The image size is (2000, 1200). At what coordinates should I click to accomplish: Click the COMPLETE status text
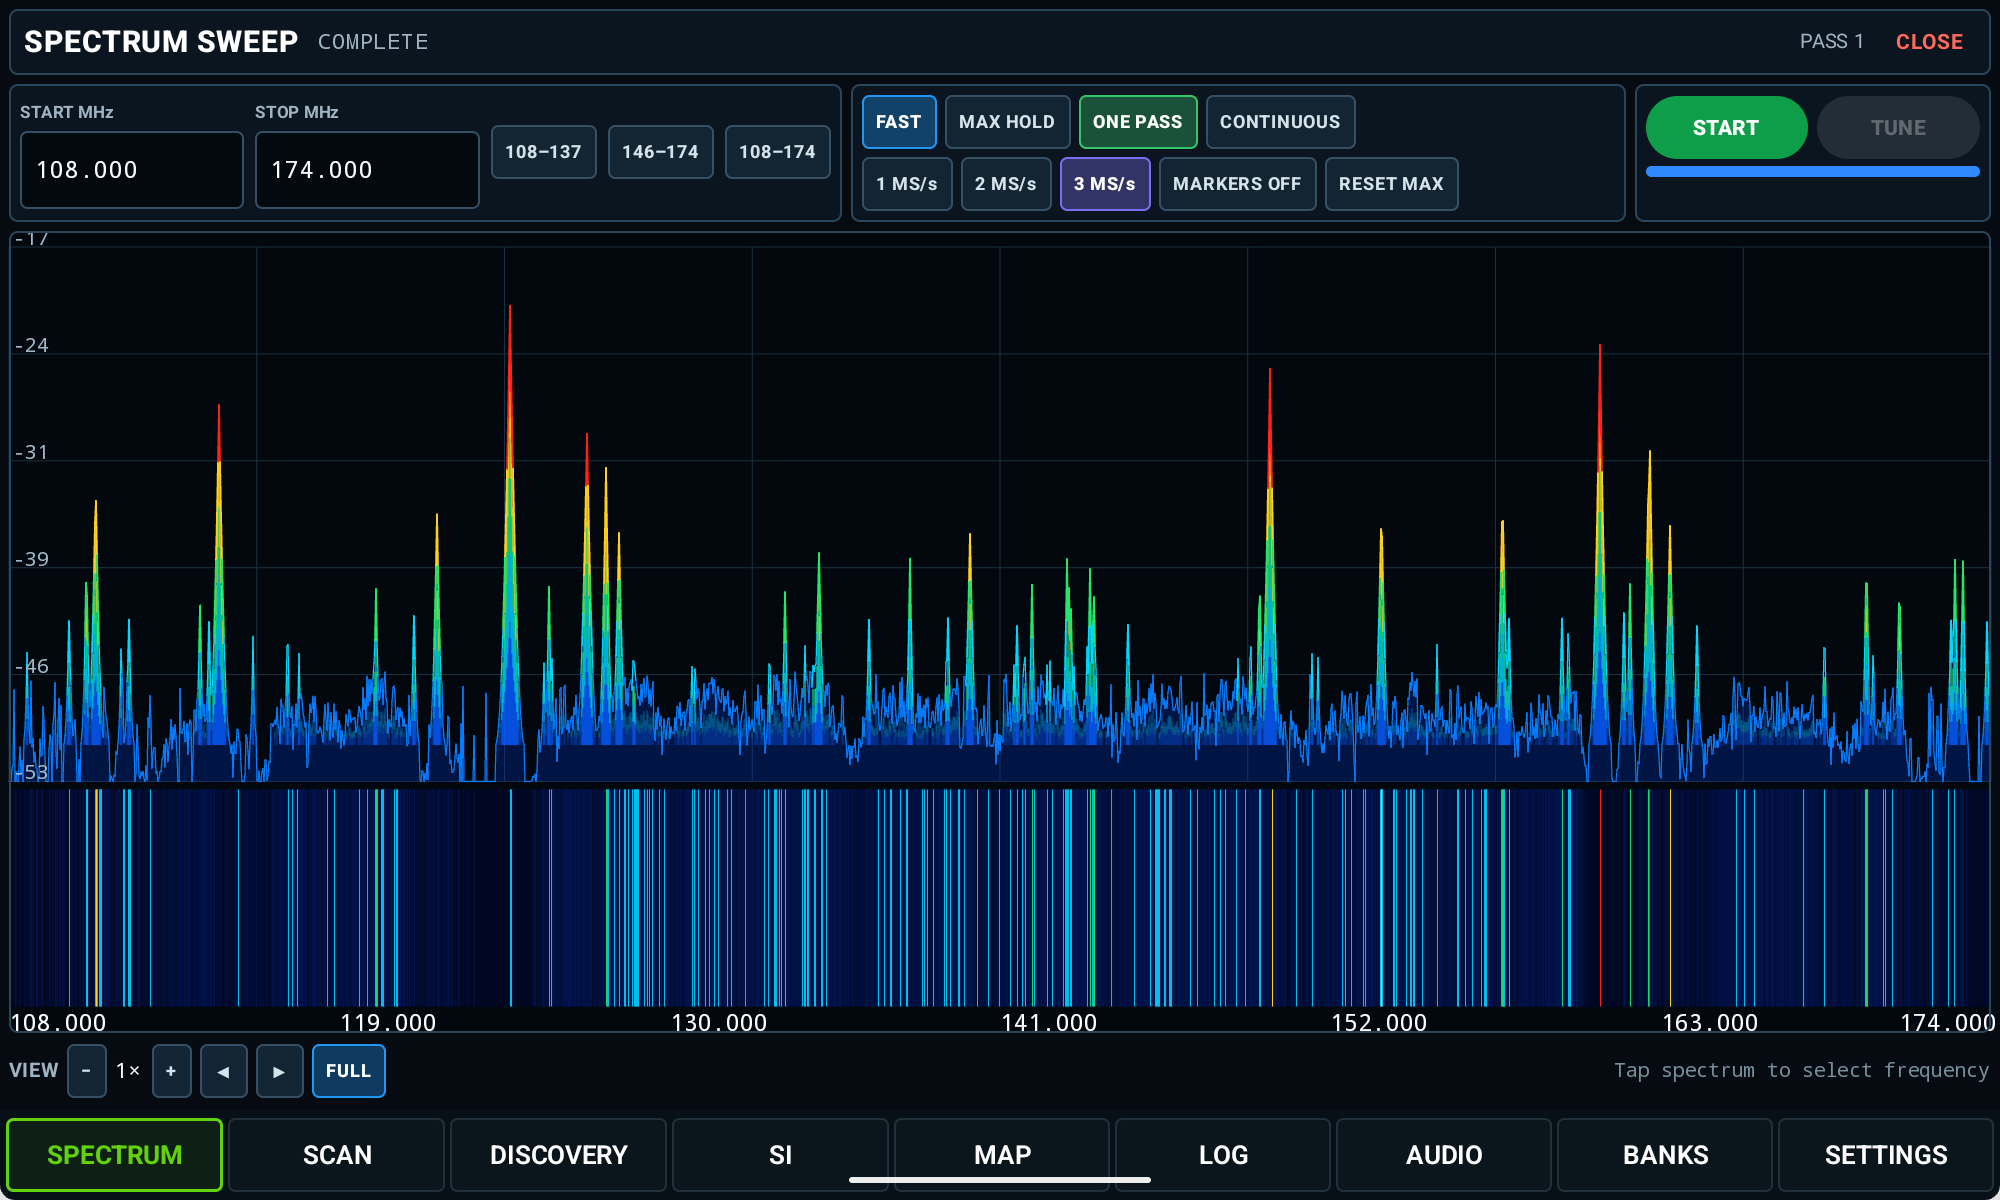coord(373,42)
